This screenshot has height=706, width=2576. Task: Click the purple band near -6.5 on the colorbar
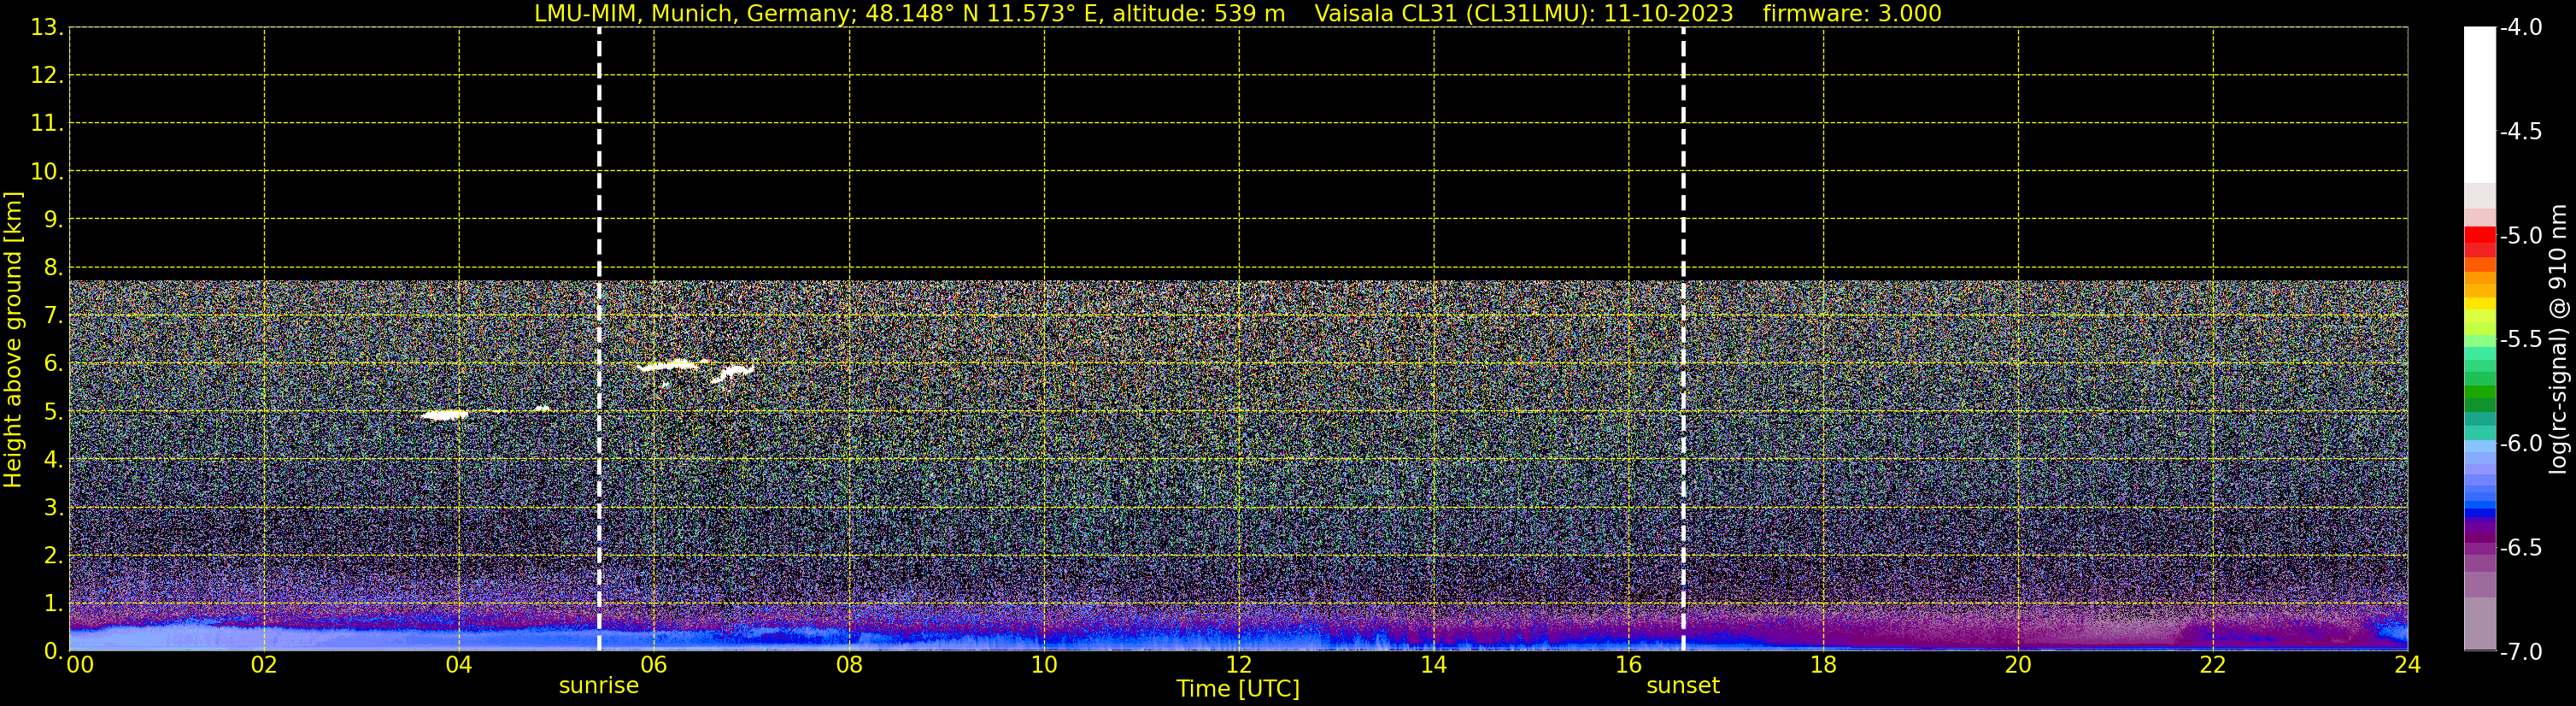2479,547
